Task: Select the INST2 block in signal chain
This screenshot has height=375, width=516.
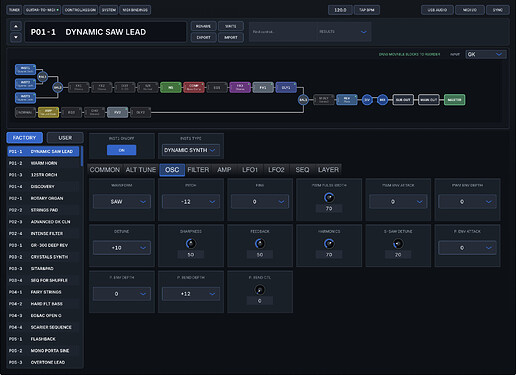Action: click(x=25, y=84)
